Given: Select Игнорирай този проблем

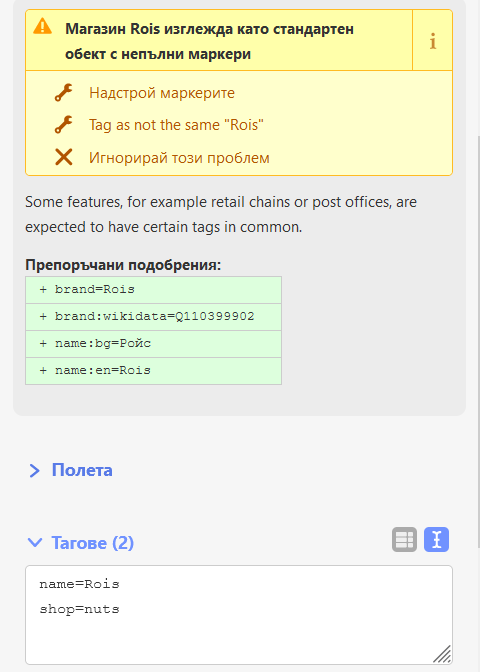Looking at the screenshot, I should point(179,157).
